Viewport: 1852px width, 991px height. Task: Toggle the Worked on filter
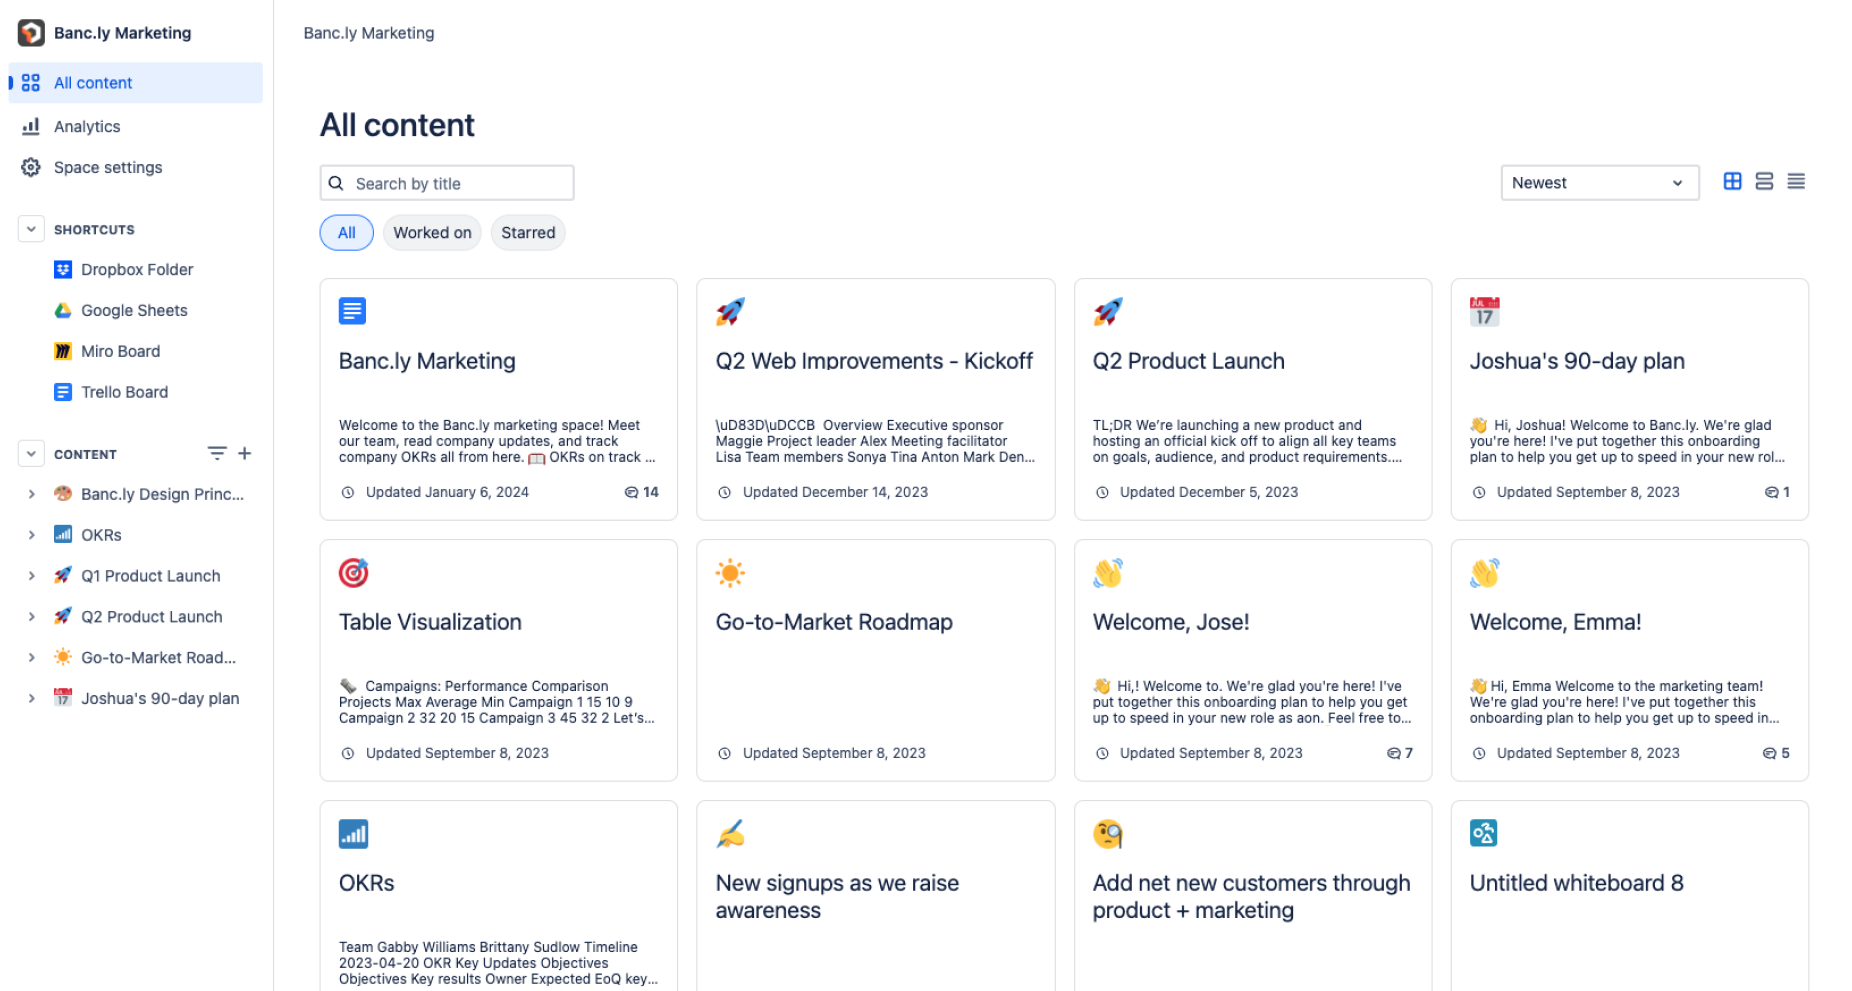click(432, 233)
